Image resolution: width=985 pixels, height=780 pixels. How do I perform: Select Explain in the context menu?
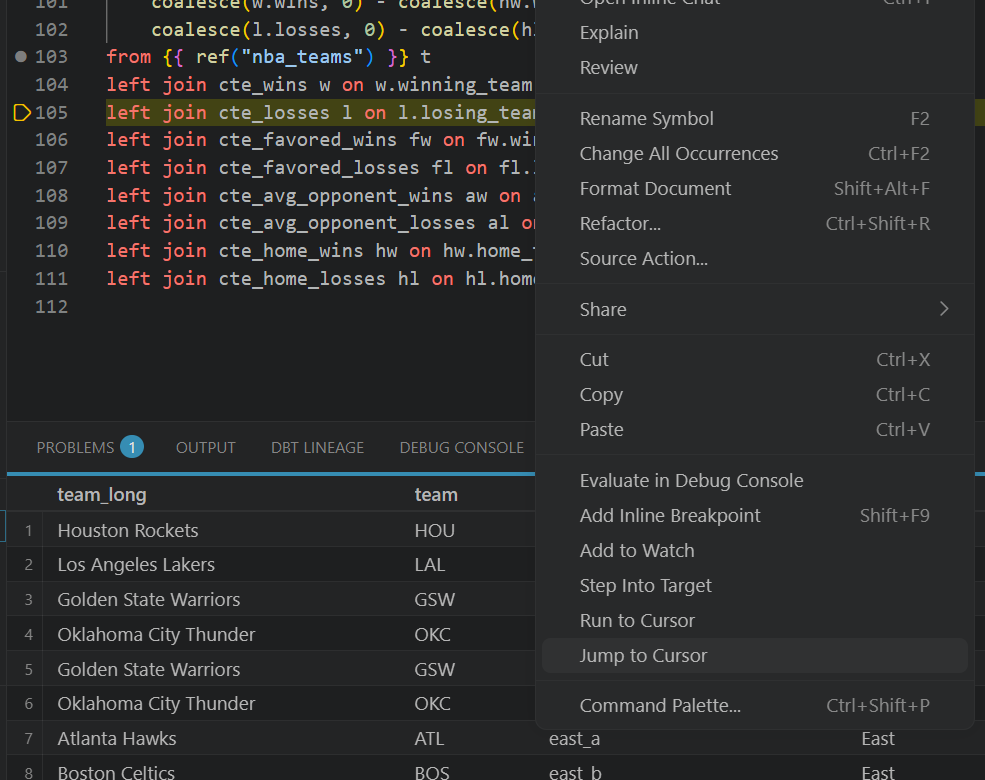[x=754, y=33]
